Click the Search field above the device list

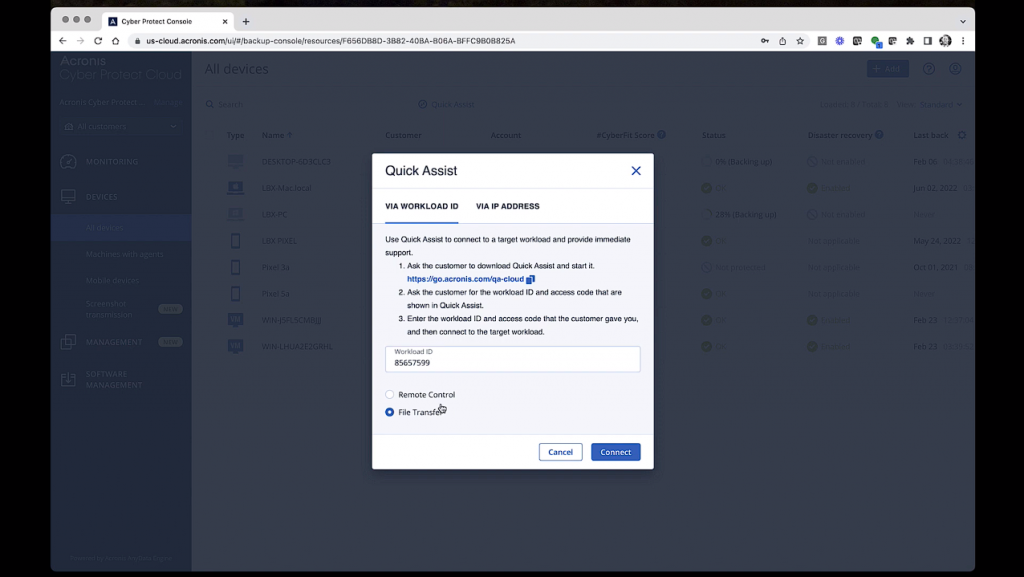230,104
